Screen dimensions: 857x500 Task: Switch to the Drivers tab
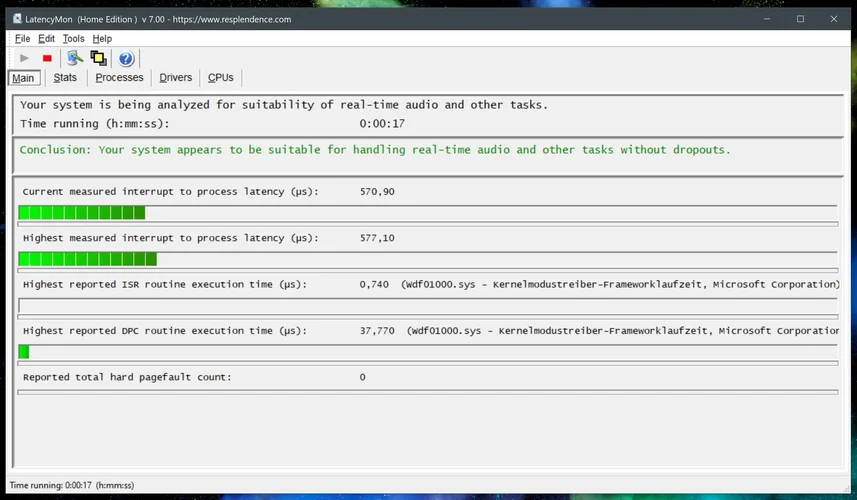(175, 78)
